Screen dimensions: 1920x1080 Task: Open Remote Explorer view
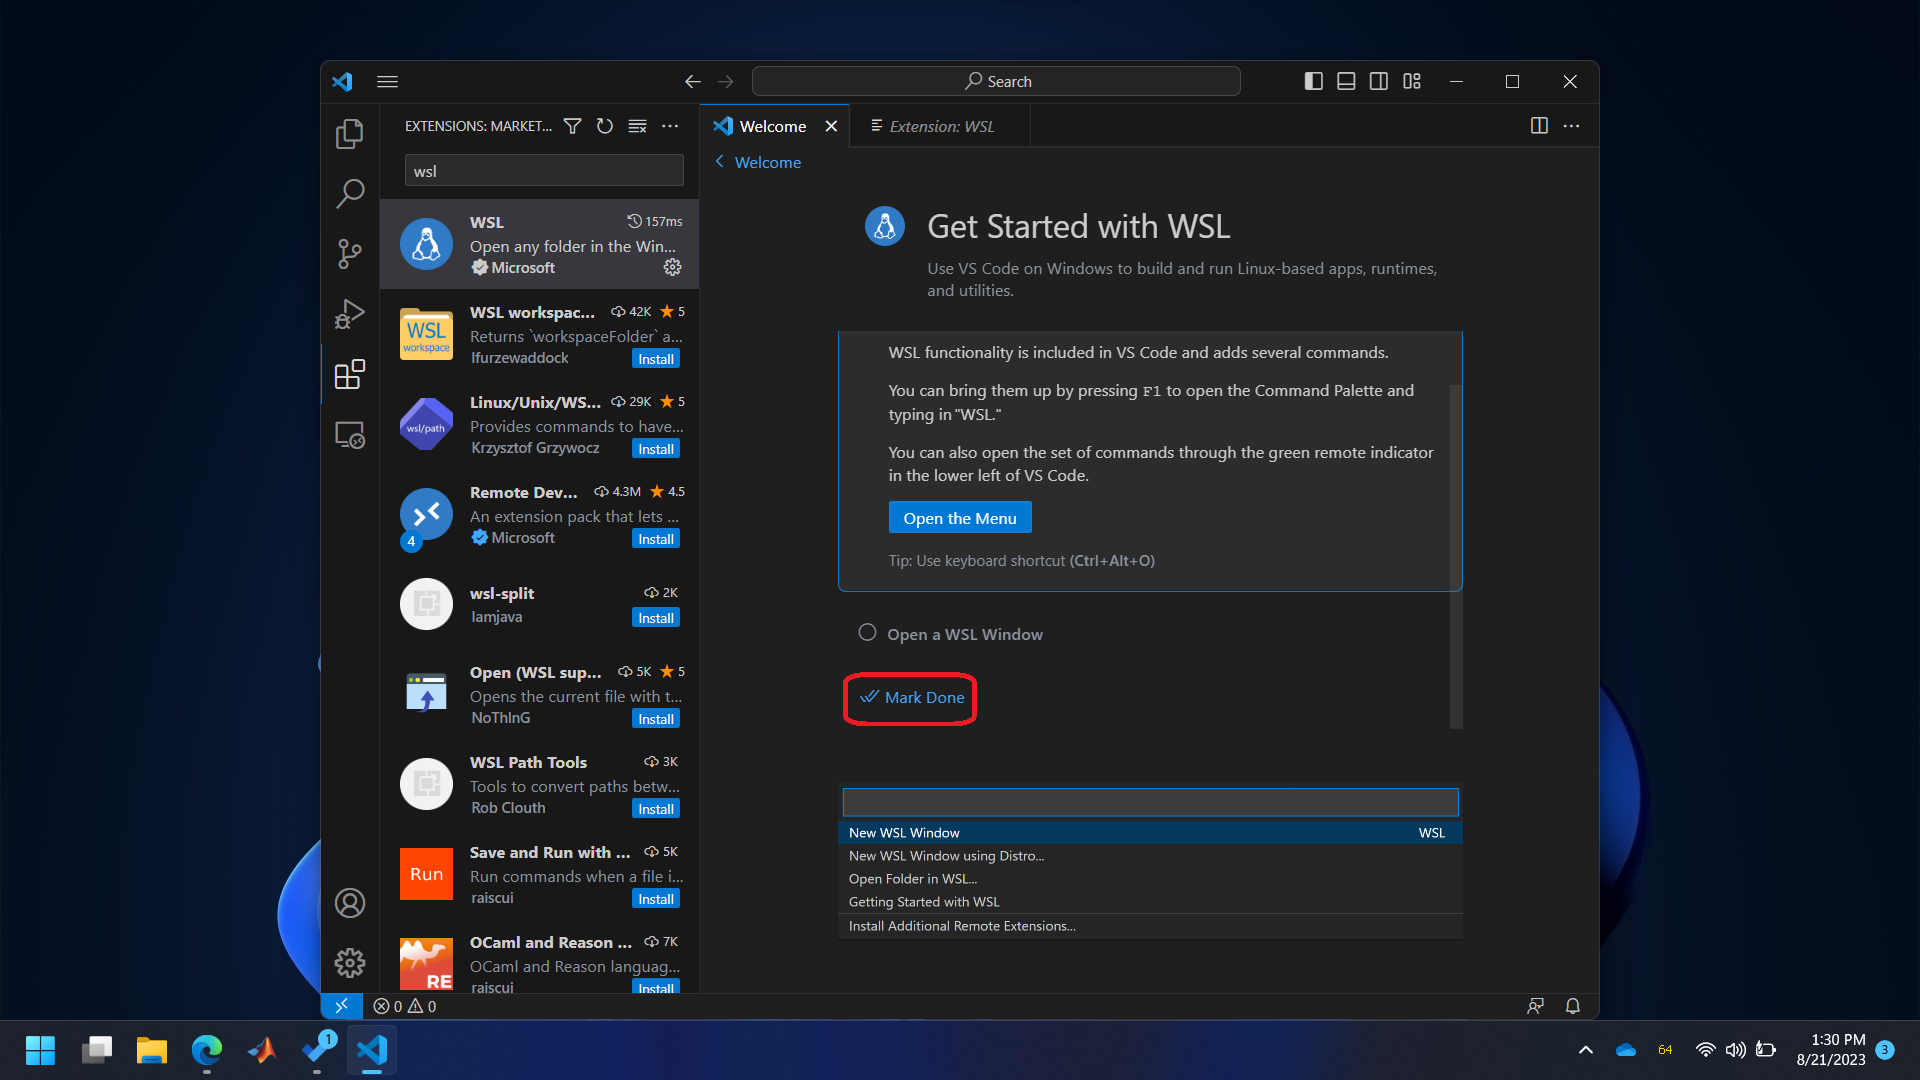(349, 435)
